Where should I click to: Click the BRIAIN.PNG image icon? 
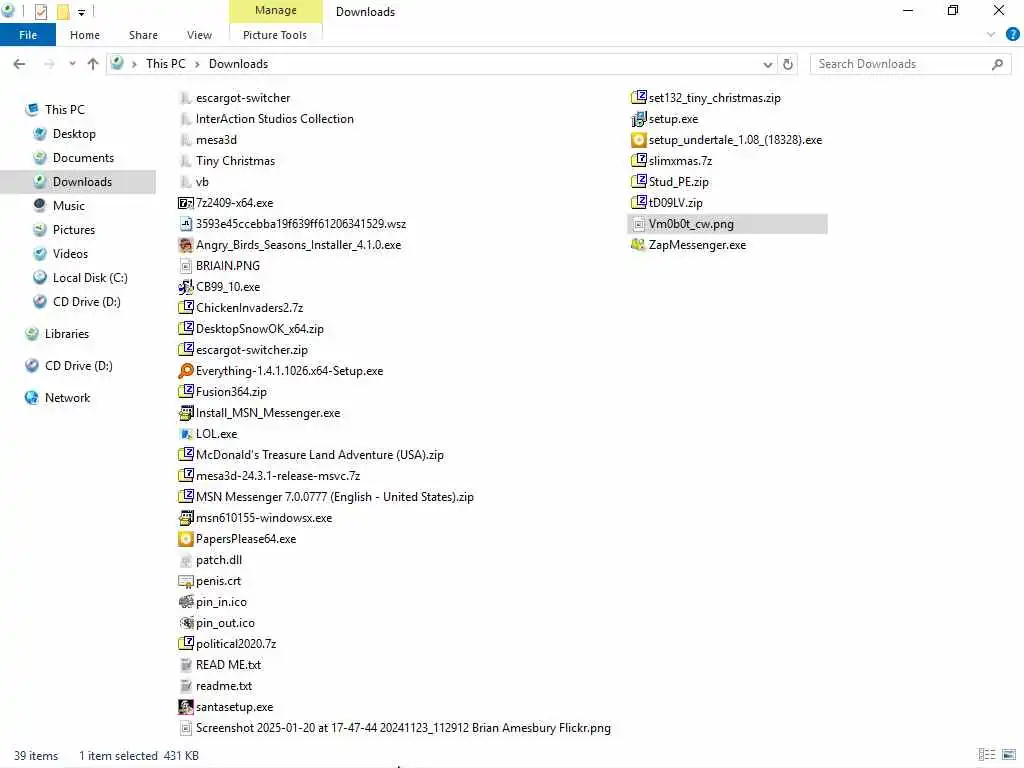tap(185, 266)
